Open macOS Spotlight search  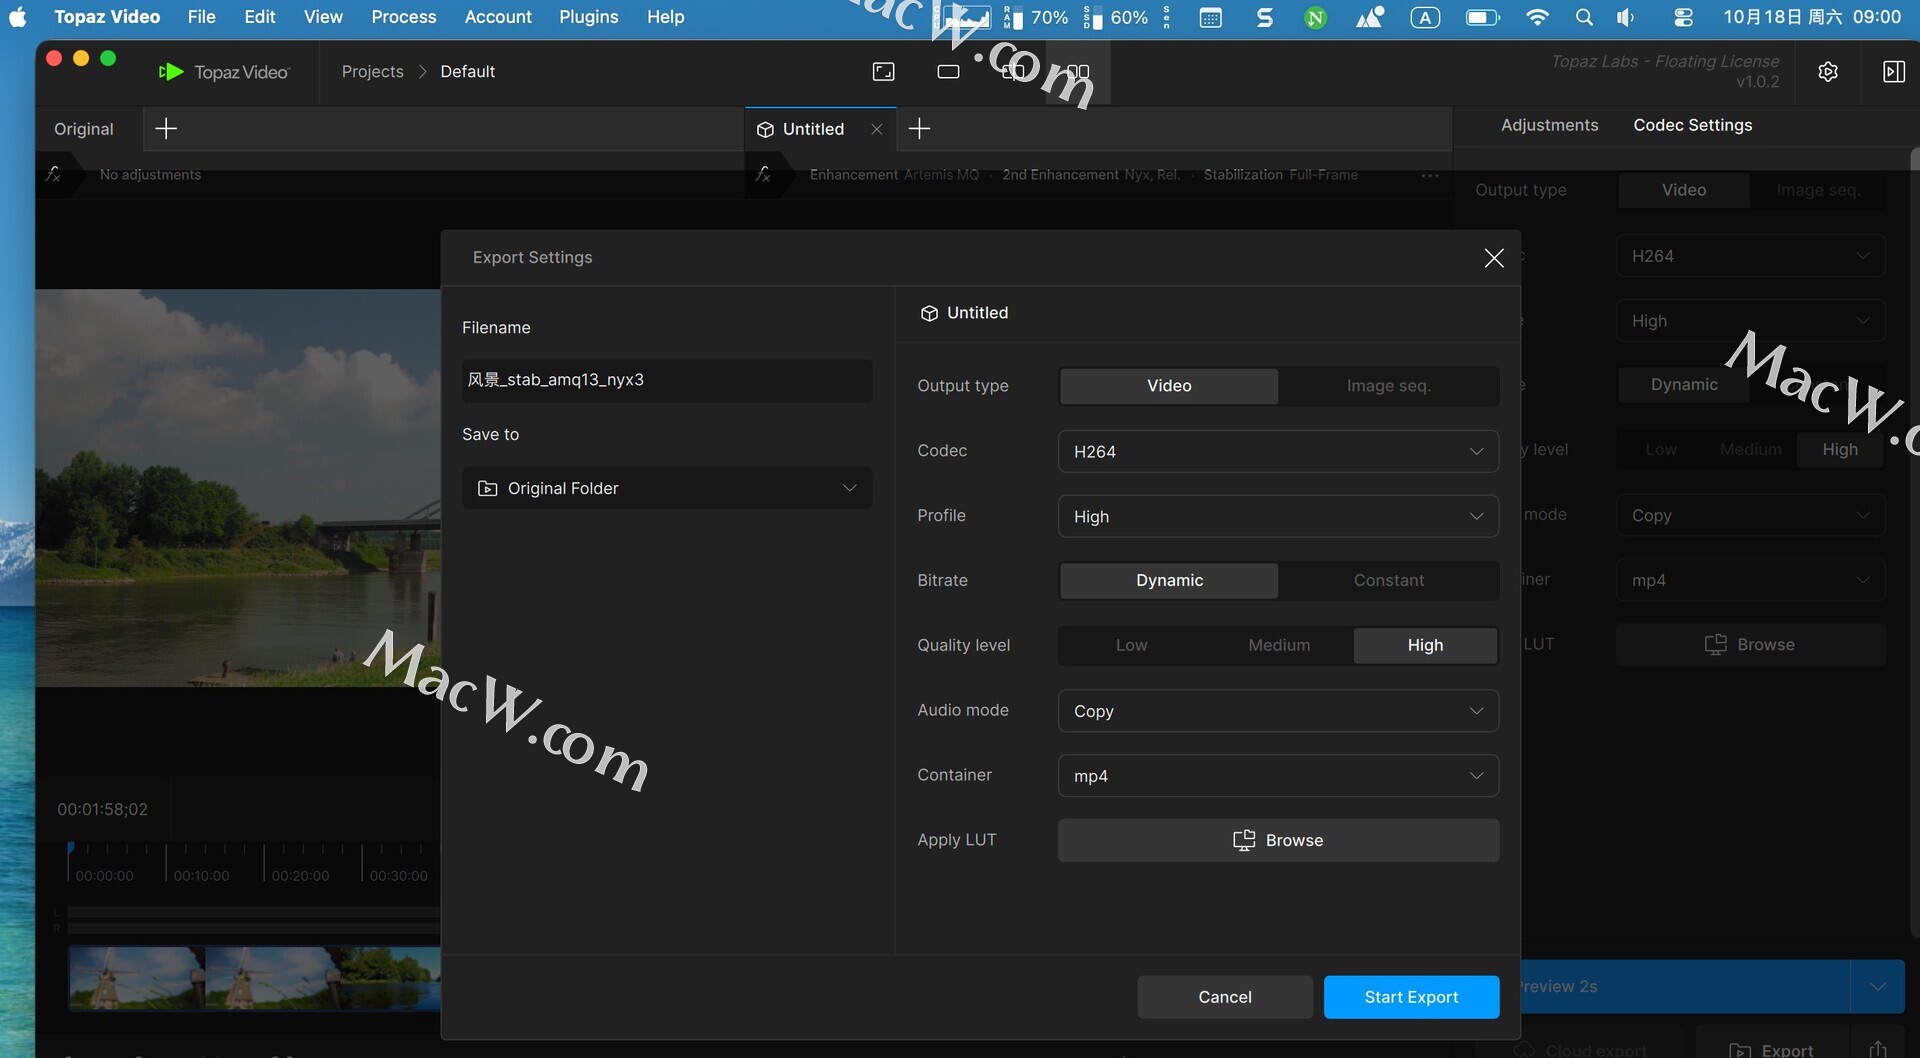pyautogui.click(x=1584, y=17)
